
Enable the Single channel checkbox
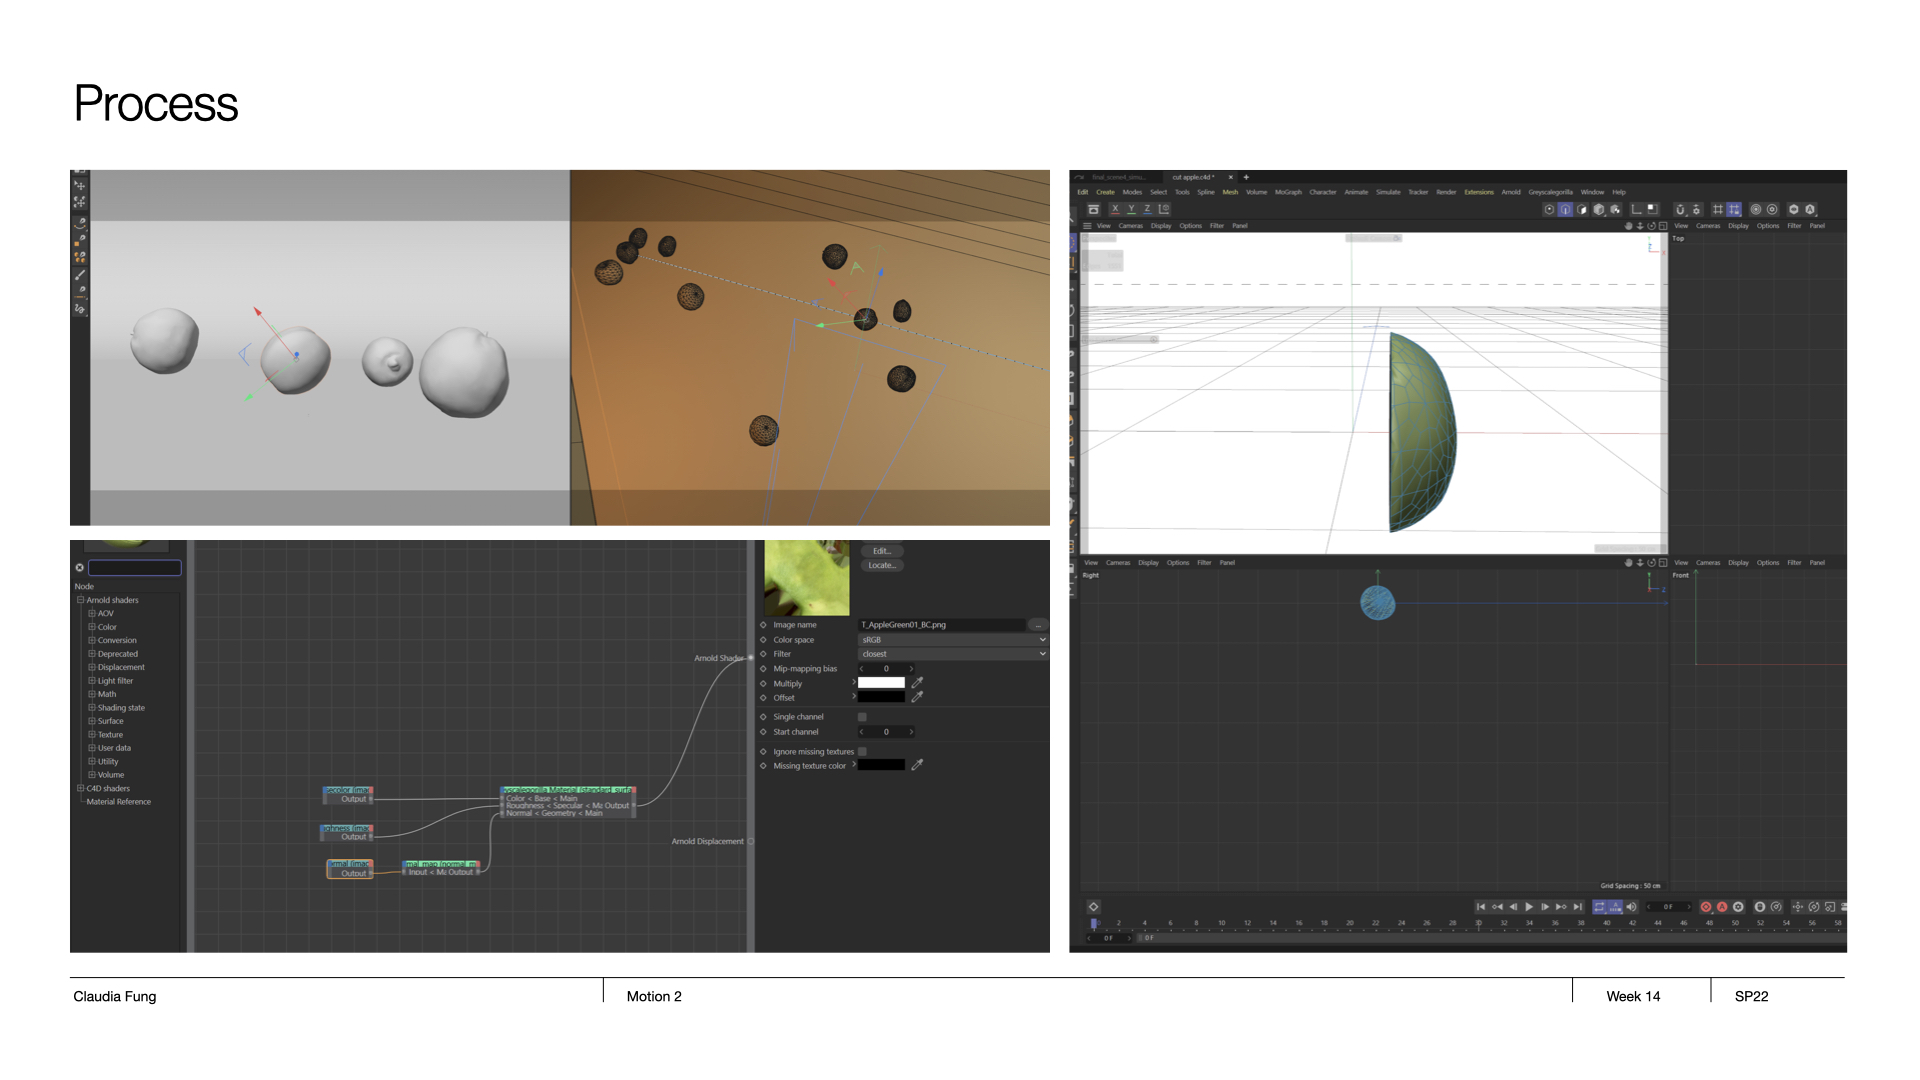pos(862,717)
